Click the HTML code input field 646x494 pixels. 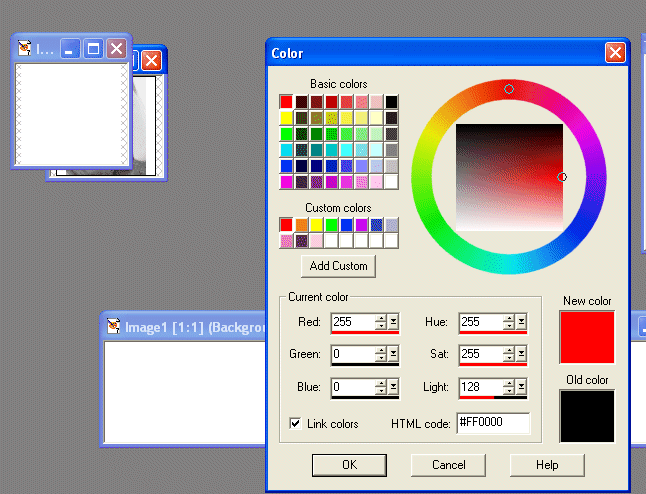tap(492, 423)
